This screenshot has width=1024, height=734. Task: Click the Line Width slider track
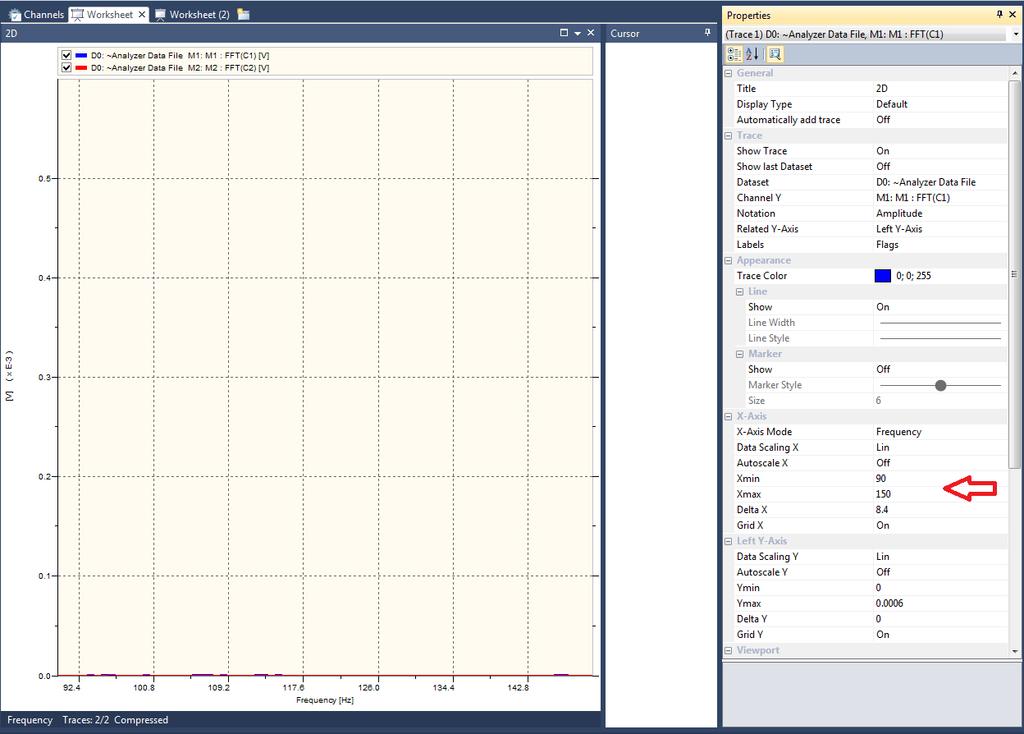940,323
